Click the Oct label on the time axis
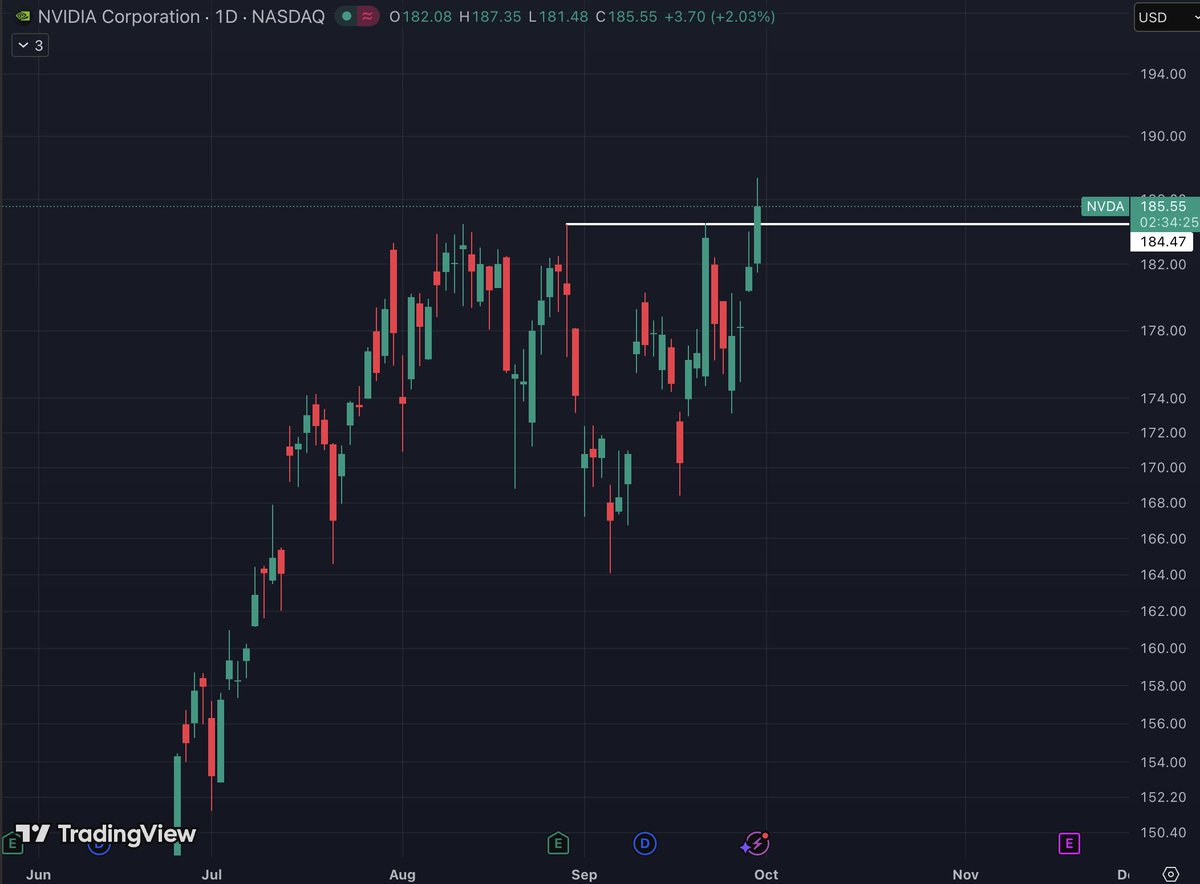 pyautogui.click(x=766, y=875)
